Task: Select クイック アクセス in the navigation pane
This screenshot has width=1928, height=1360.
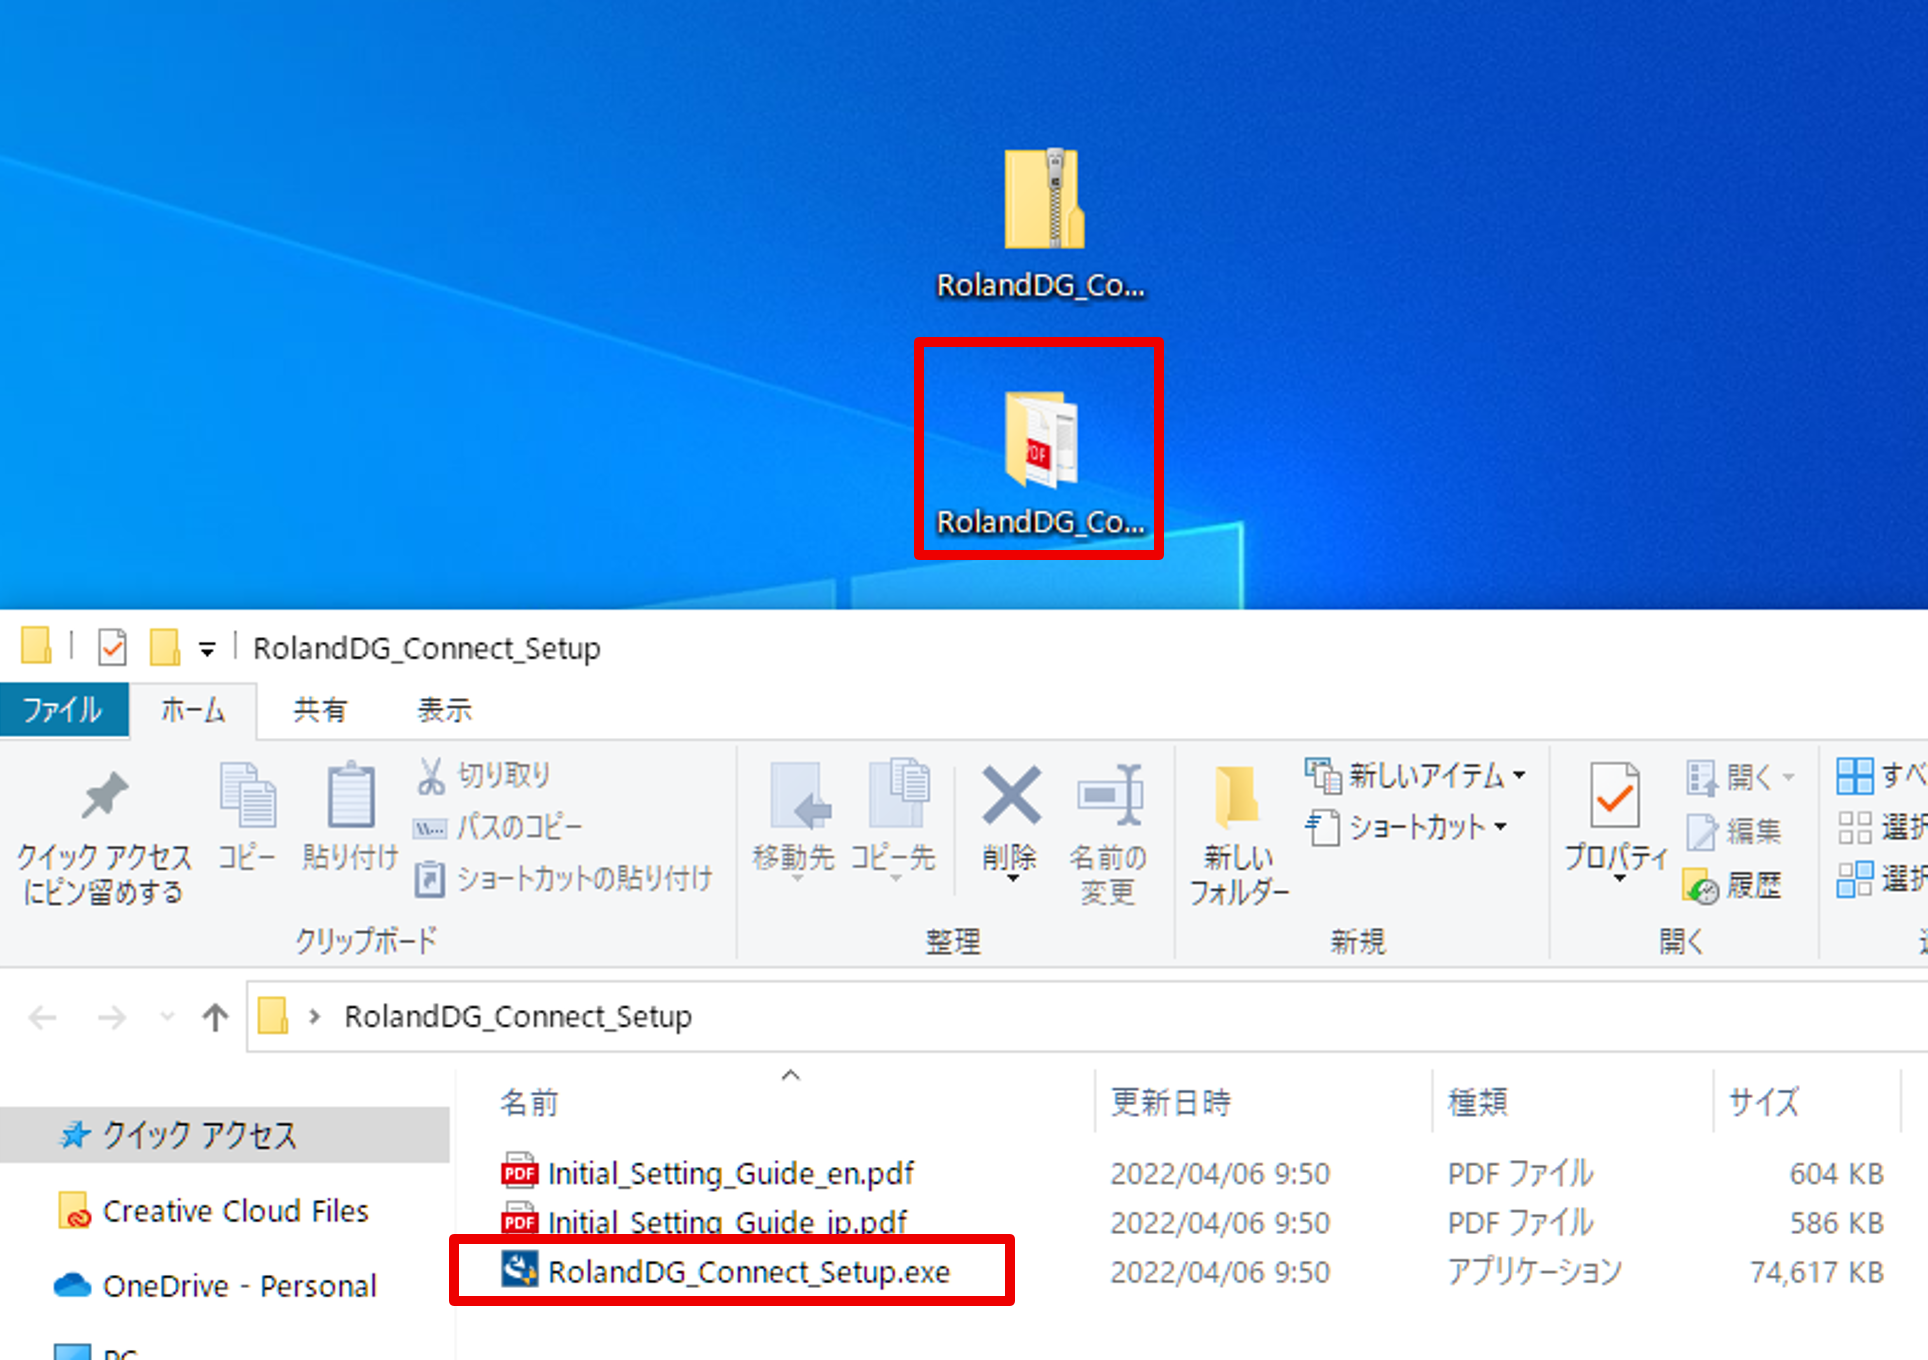Action: [x=225, y=1135]
